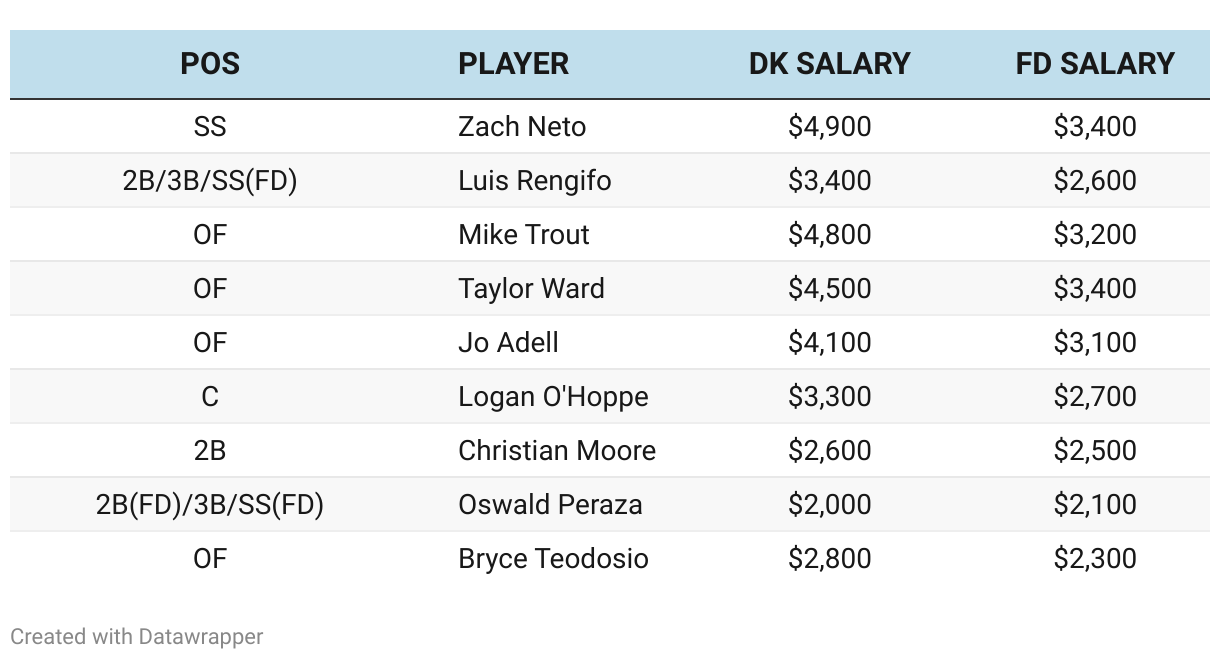Image resolution: width=1220 pixels, height=660 pixels.
Task: Click the Mike Trout player cell
Action: pos(524,235)
